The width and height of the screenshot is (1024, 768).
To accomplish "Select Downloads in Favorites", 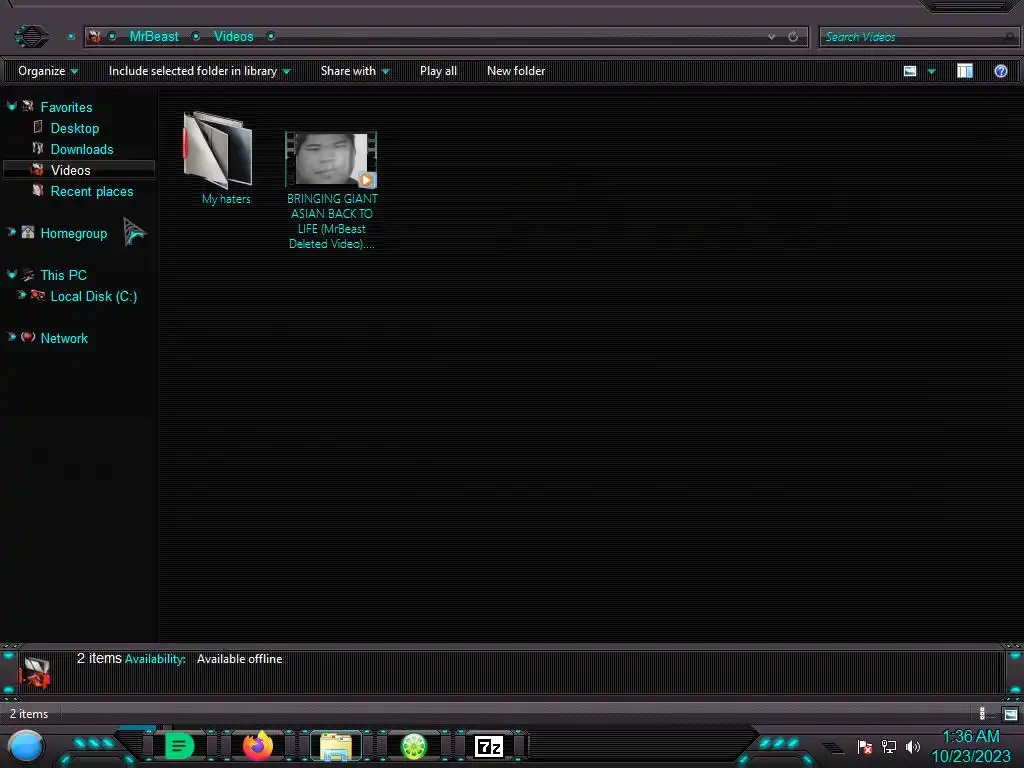I will [82, 149].
